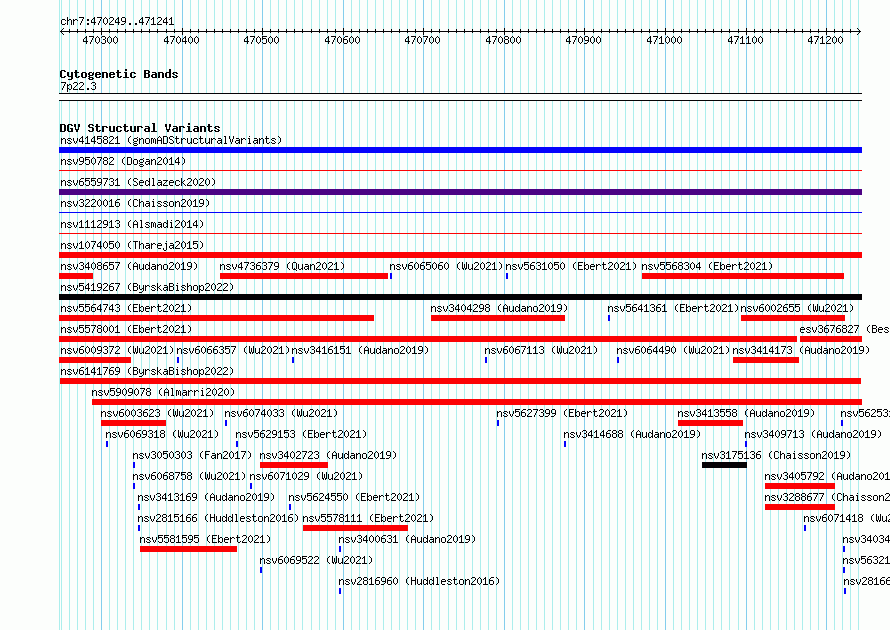Select nsv6069318 (Wu2021) variant

coord(162,434)
